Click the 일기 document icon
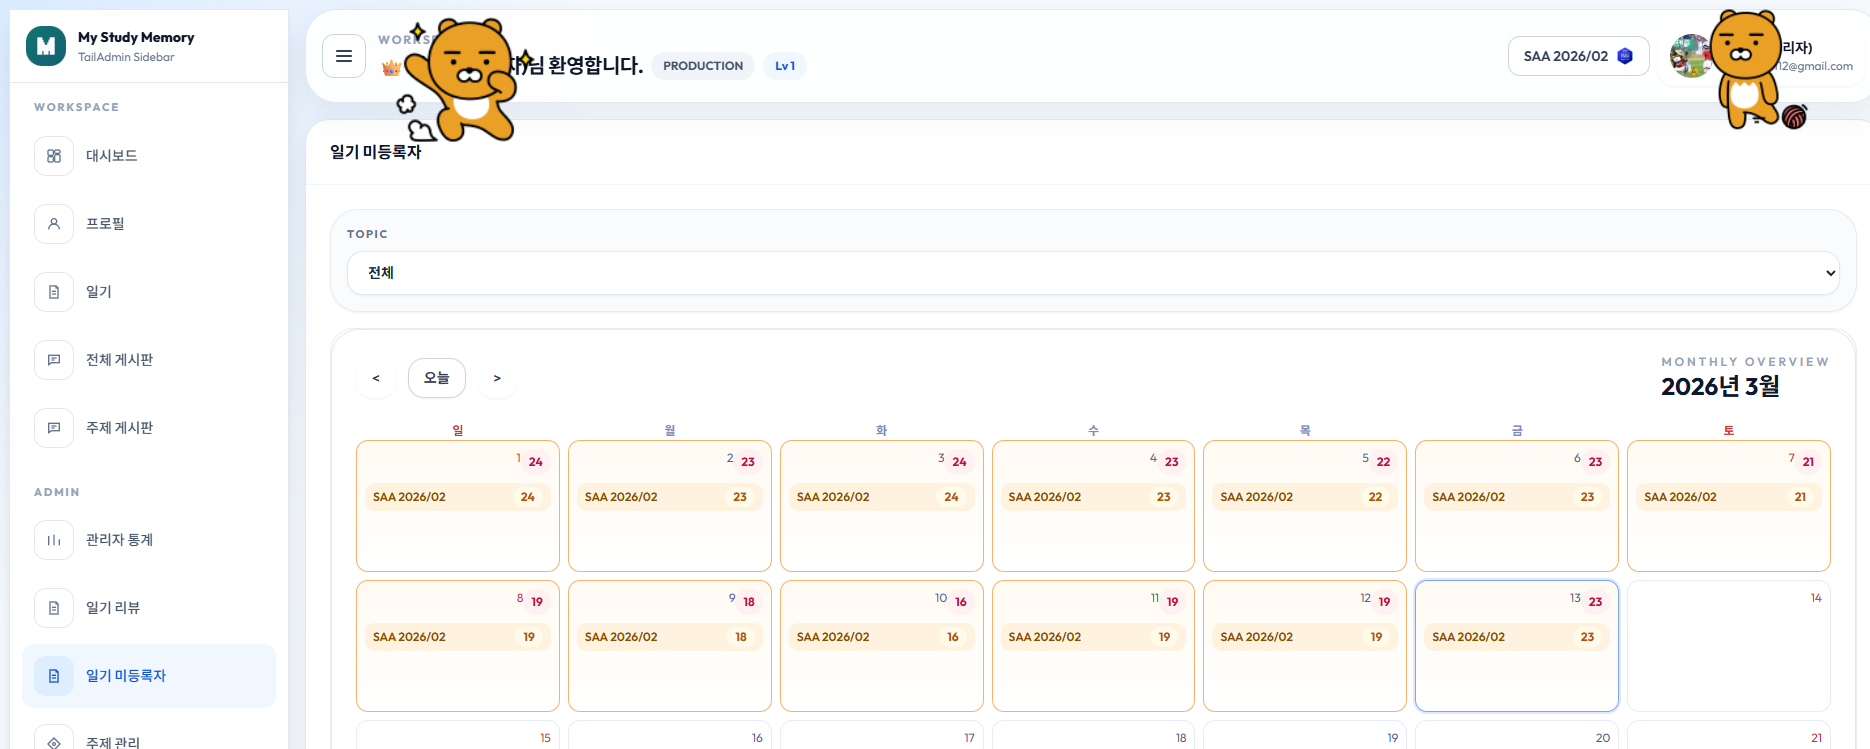Viewport: 1870px width, 749px height. [x=54, y=292]
